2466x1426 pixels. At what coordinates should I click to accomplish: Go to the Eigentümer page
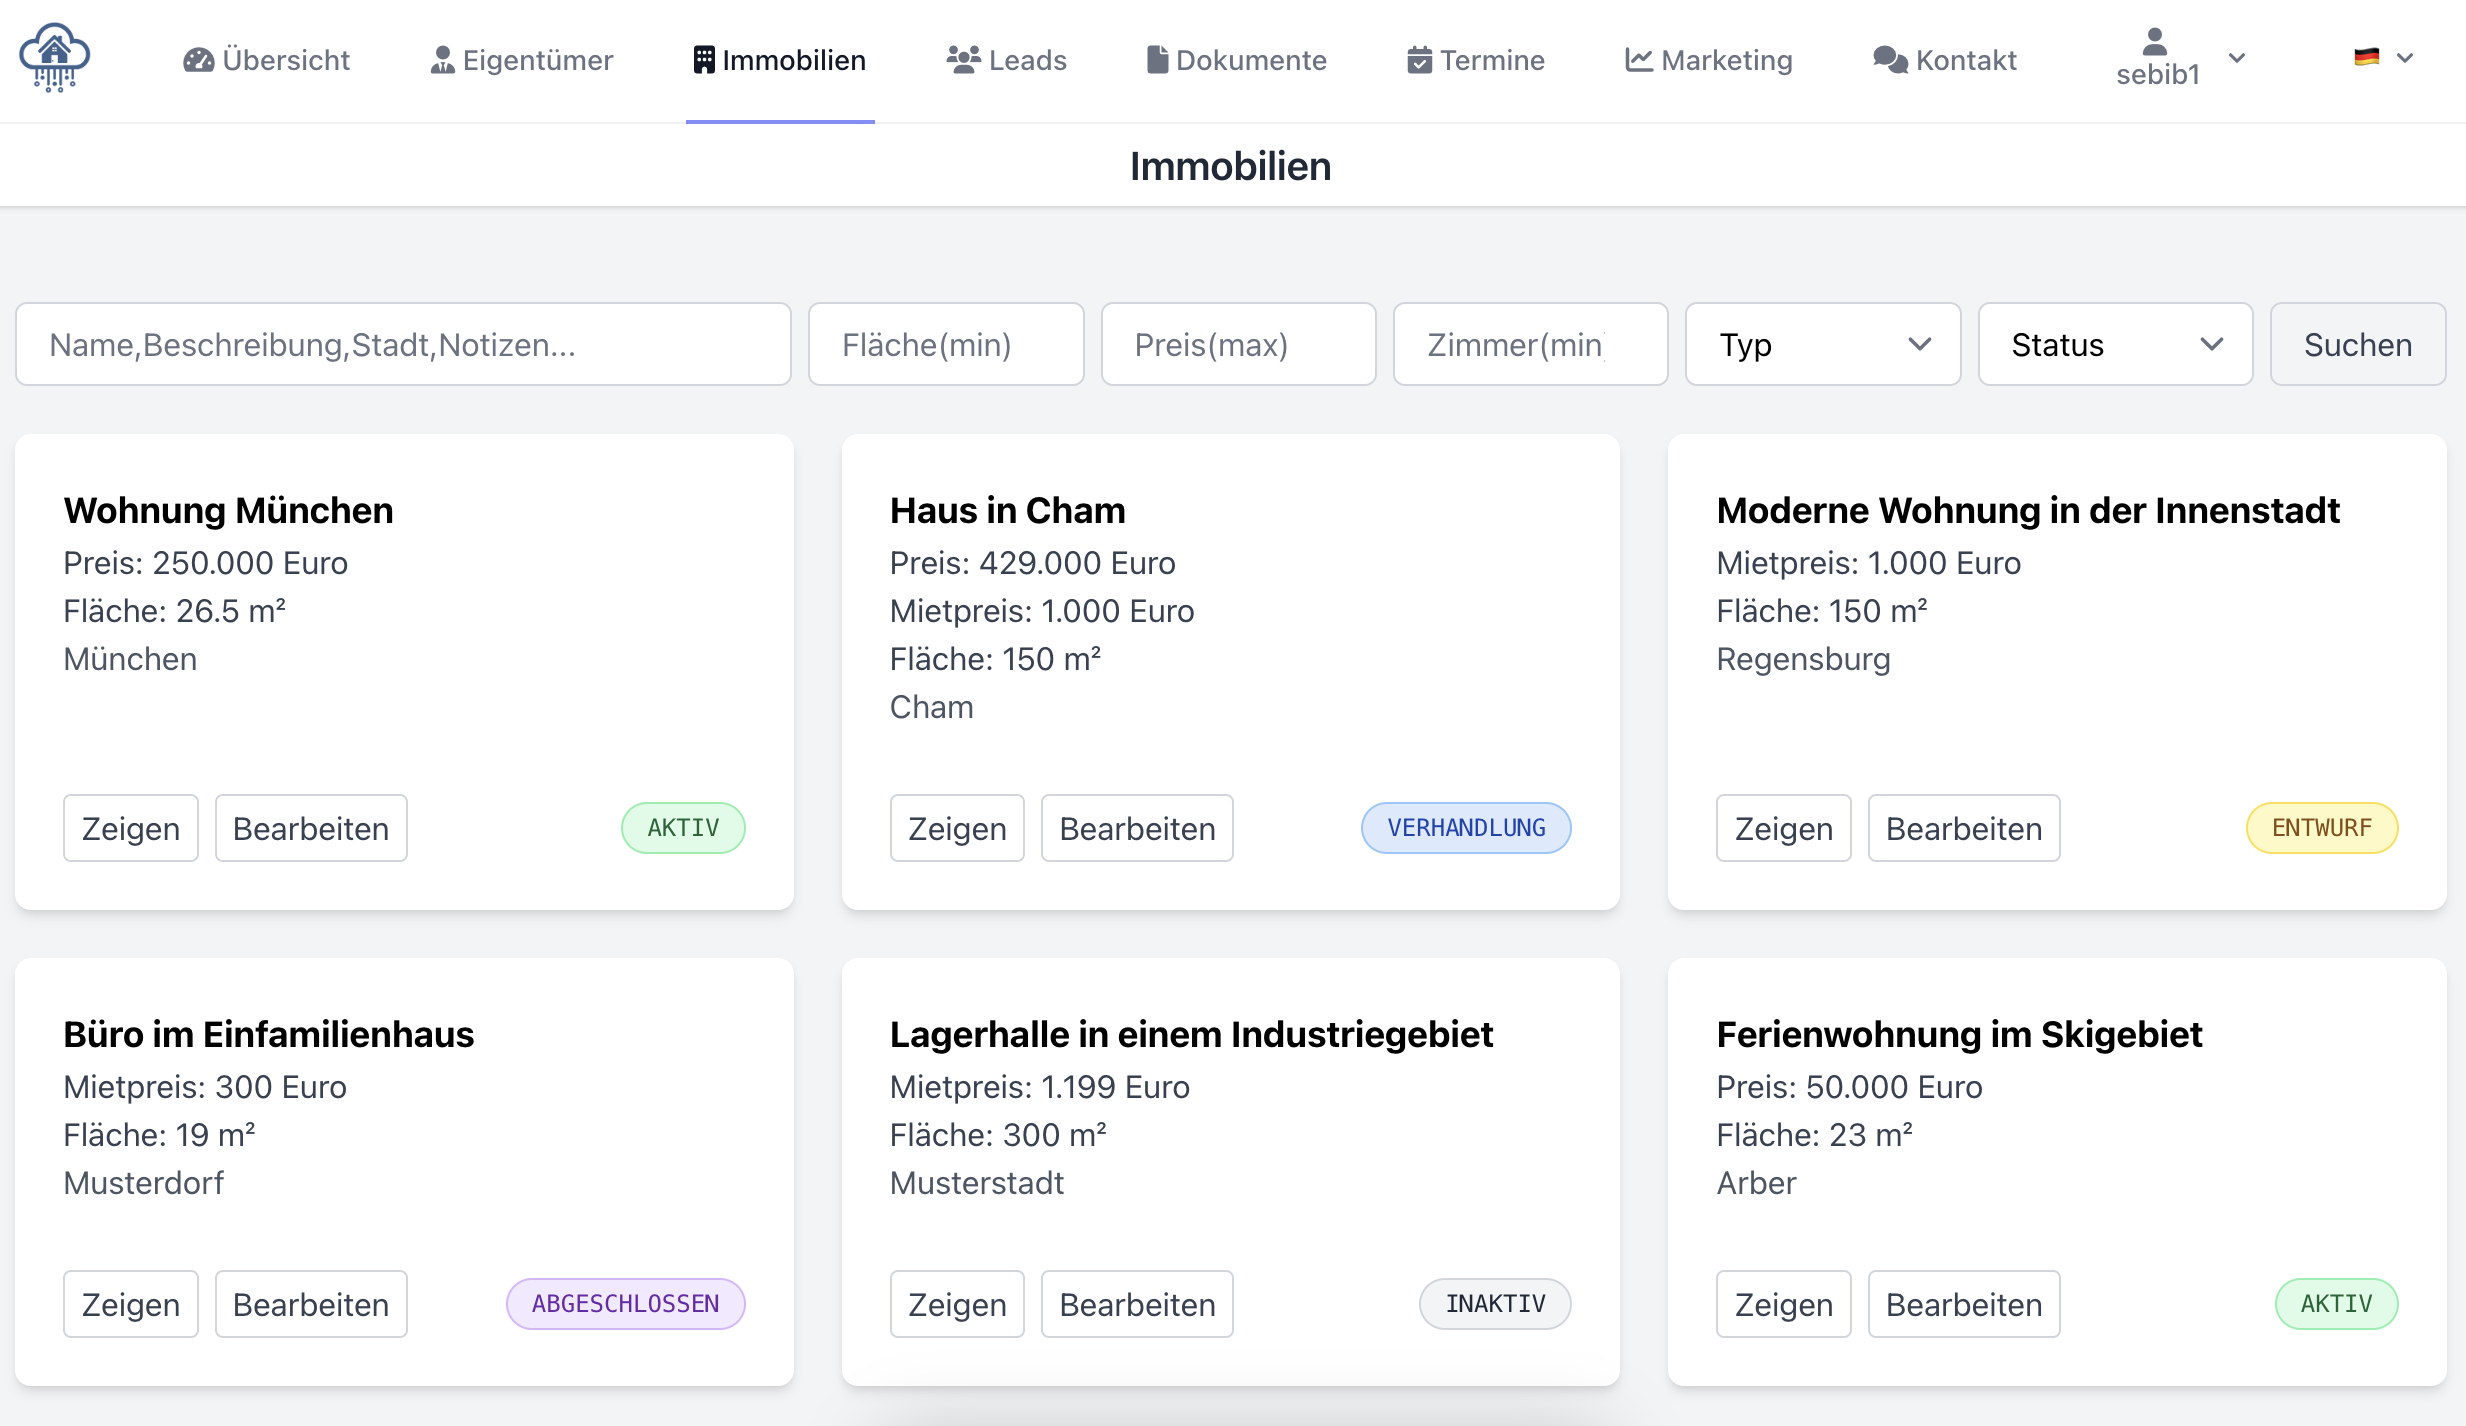point(522,60)
